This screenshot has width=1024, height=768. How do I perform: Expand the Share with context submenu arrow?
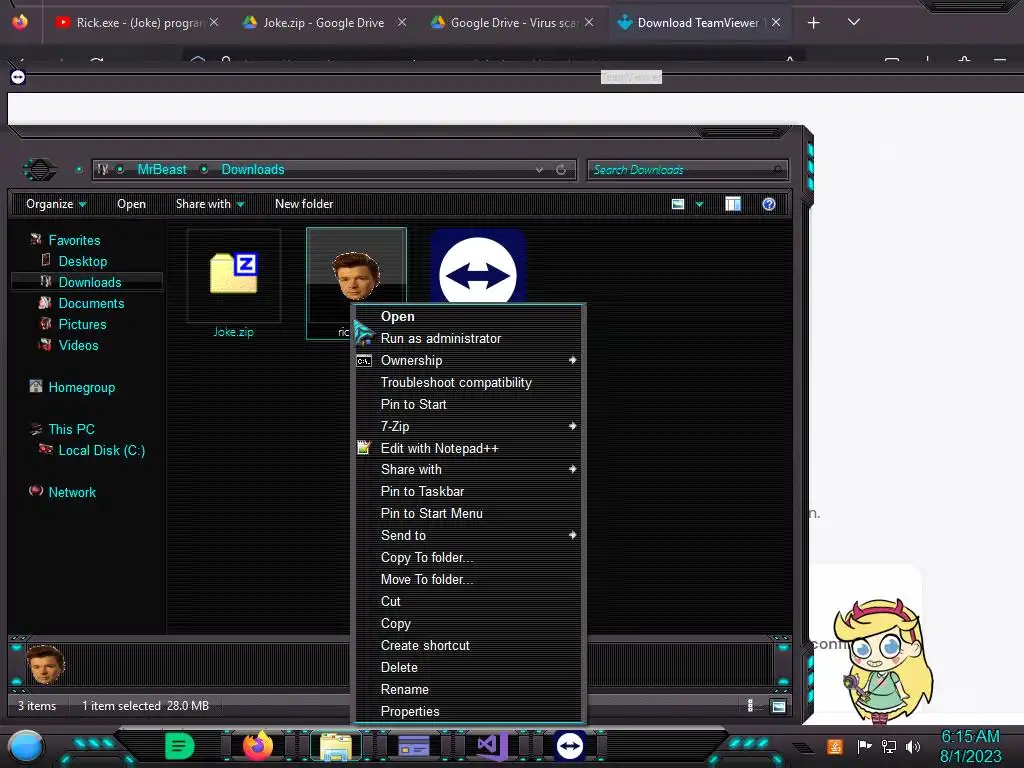pyautogui.click(x=573, y=470)
